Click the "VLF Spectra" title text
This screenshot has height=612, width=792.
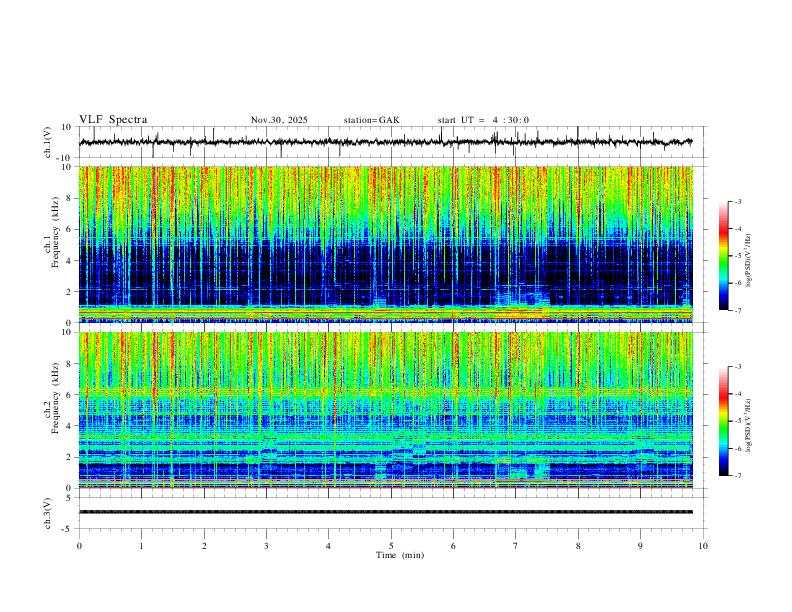coord(113,120)
